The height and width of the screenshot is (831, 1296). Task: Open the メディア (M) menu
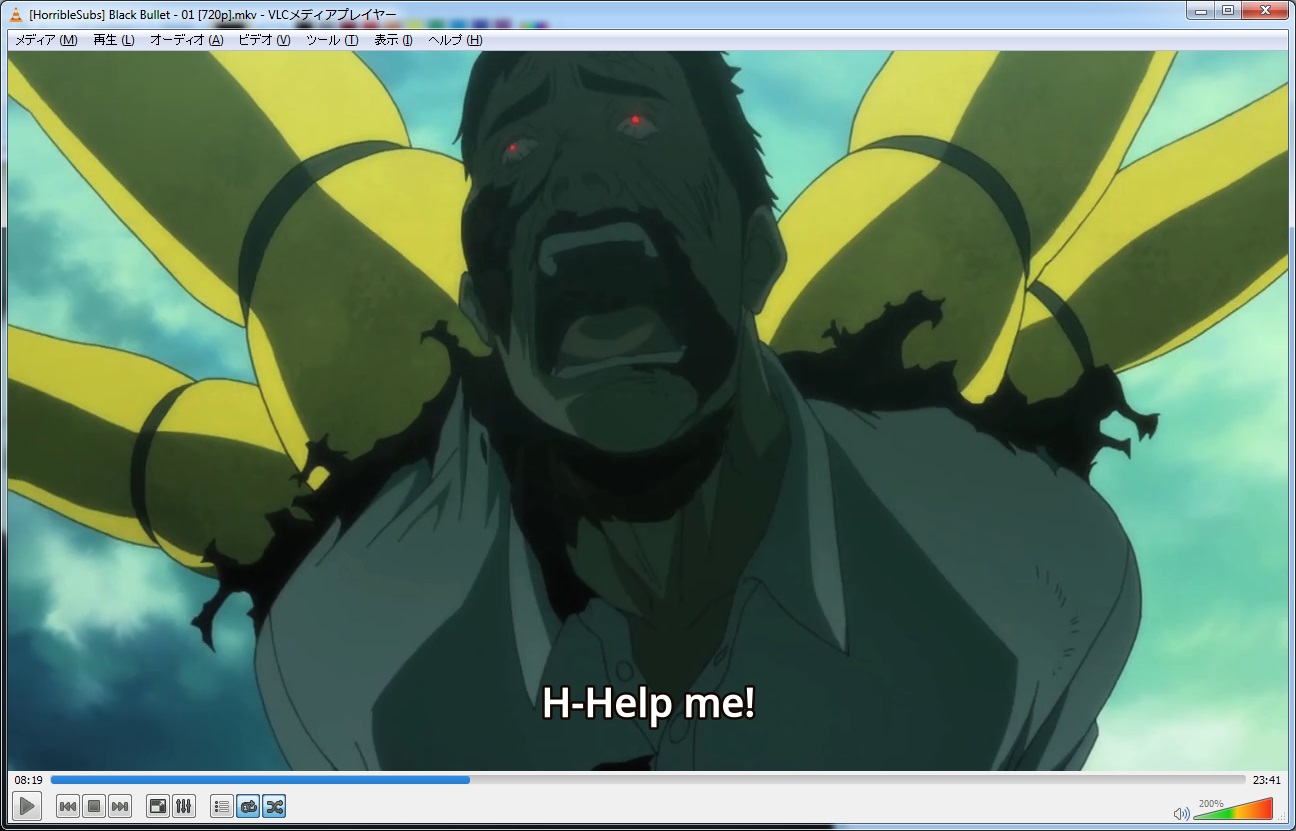tap(45, 40)
